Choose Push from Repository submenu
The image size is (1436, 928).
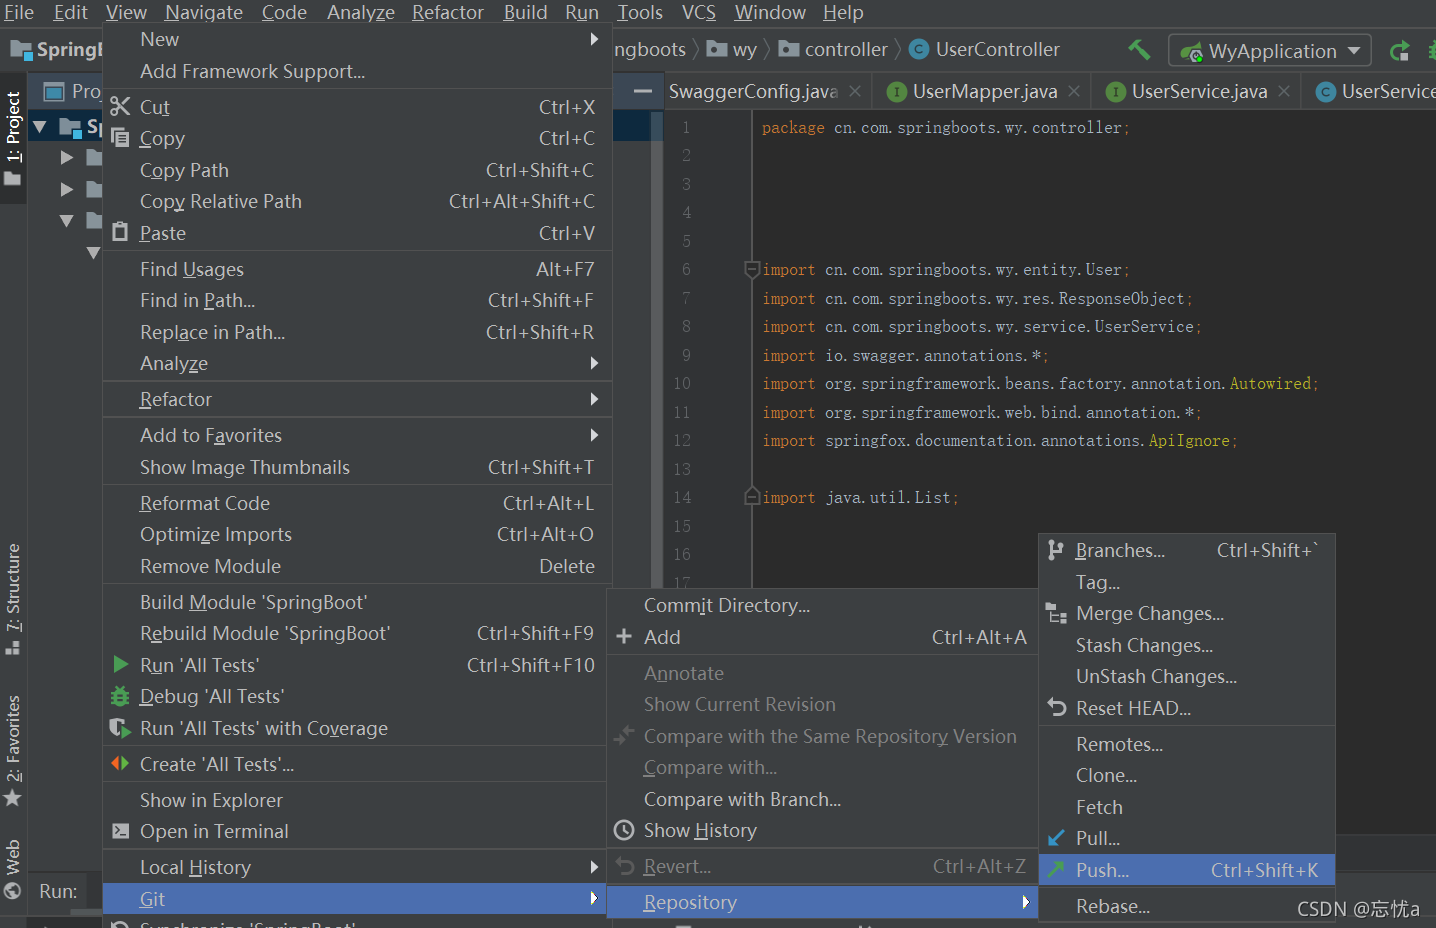[x=1187, y=870]
